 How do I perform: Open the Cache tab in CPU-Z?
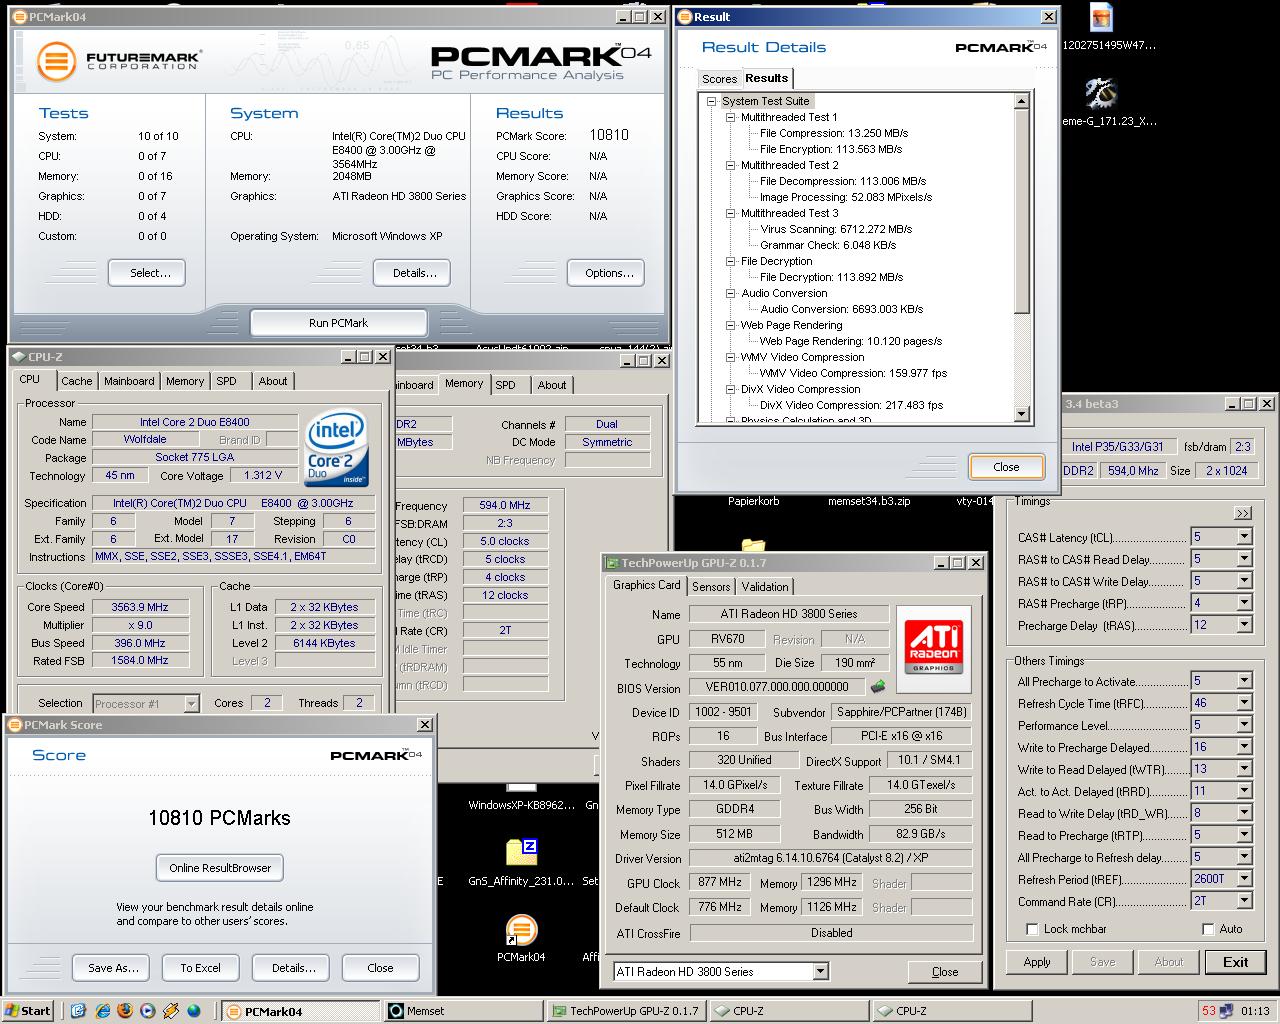click(x=76, y=381)
